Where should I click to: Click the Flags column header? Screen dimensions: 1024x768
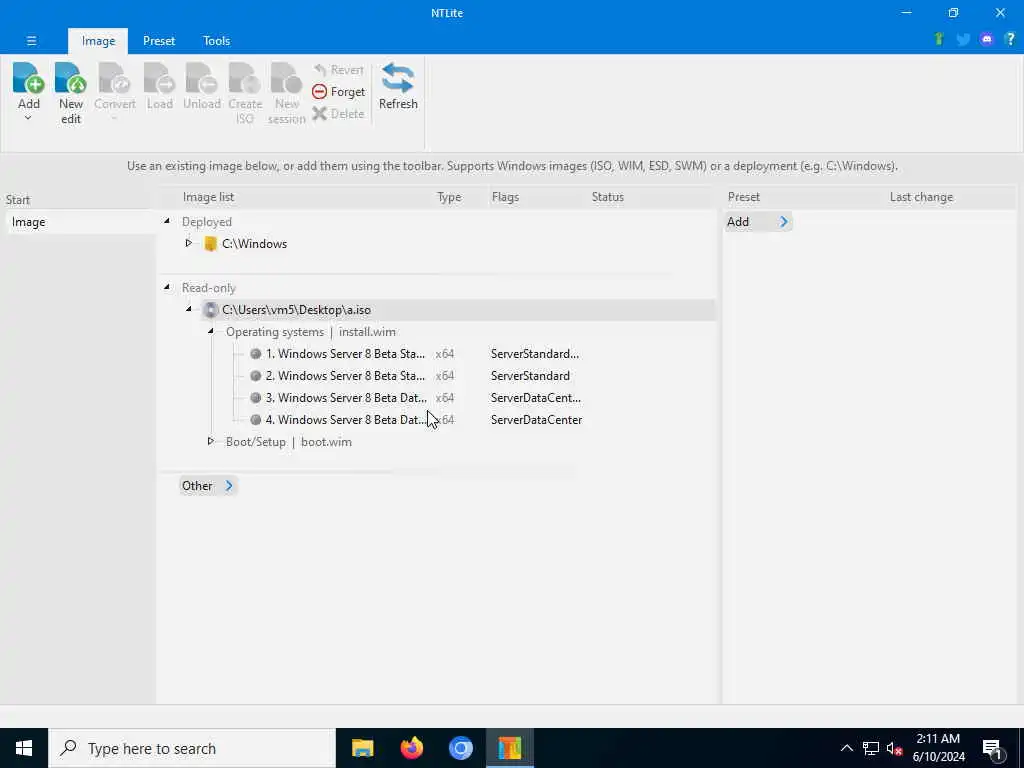pyautogui.click(x=505, y=197)
